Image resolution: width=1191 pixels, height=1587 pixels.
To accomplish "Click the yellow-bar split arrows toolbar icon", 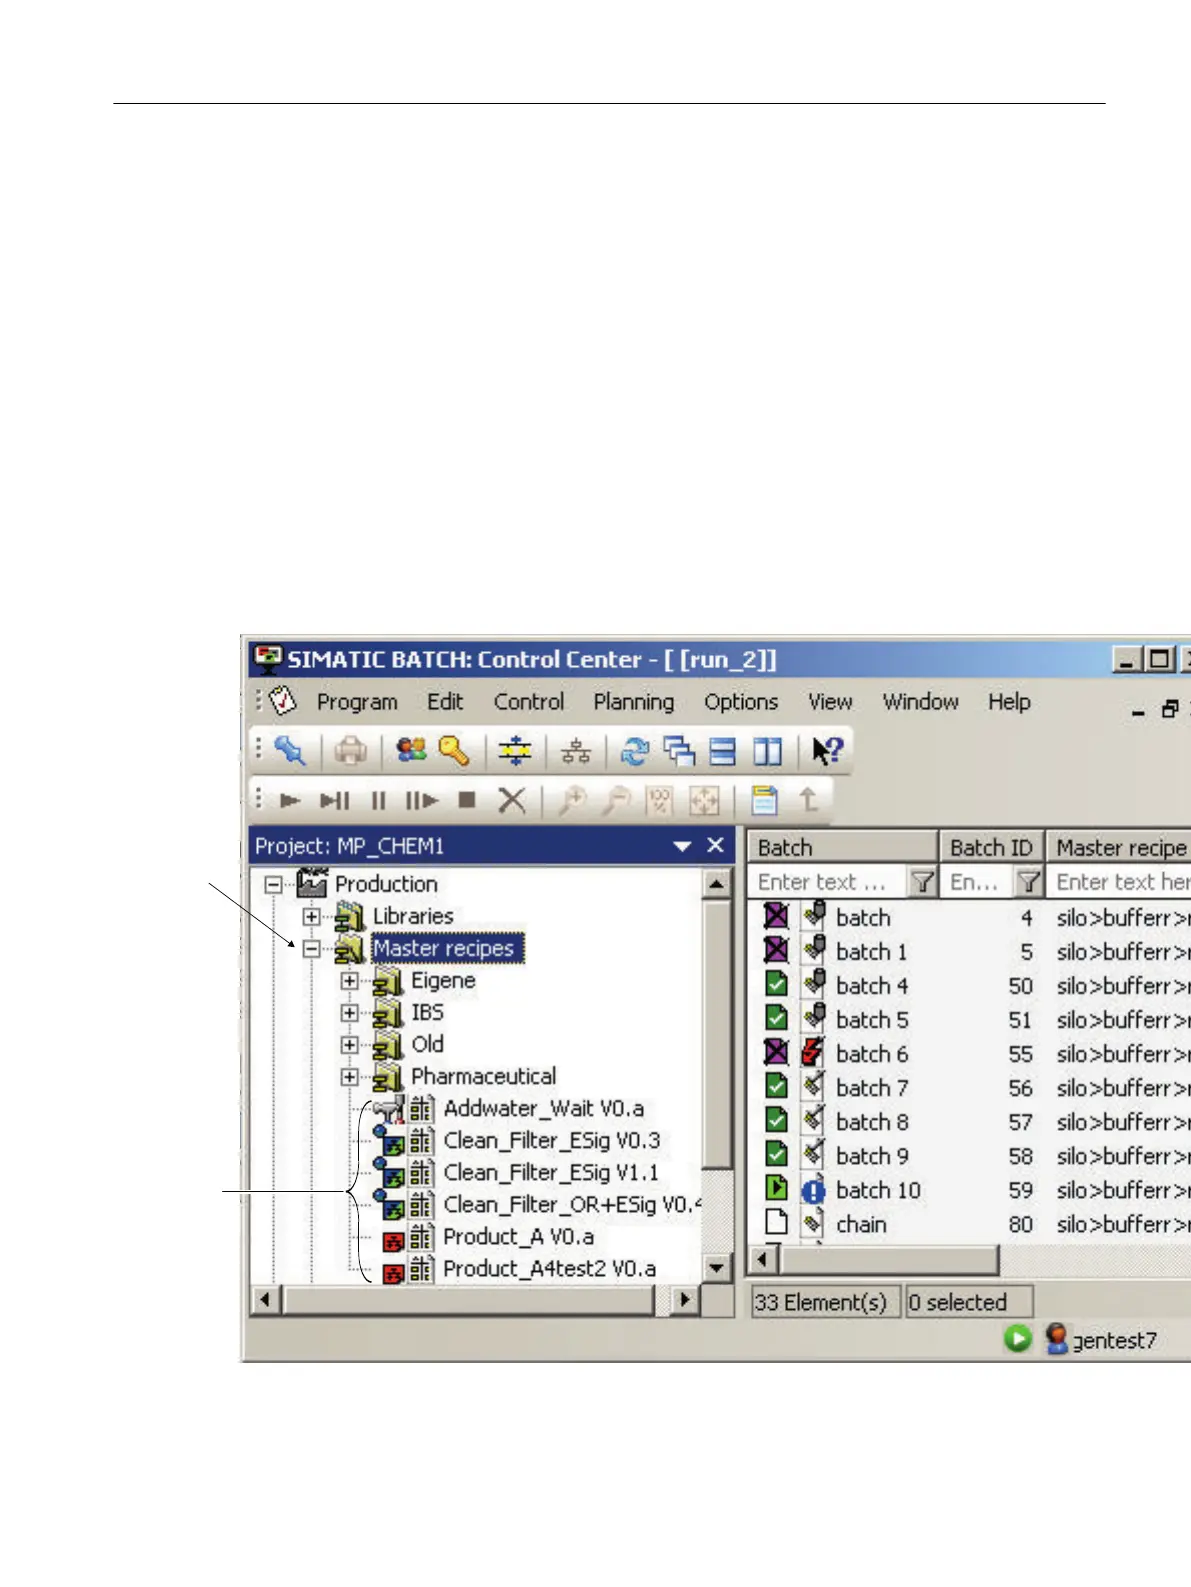I will 515,750.
